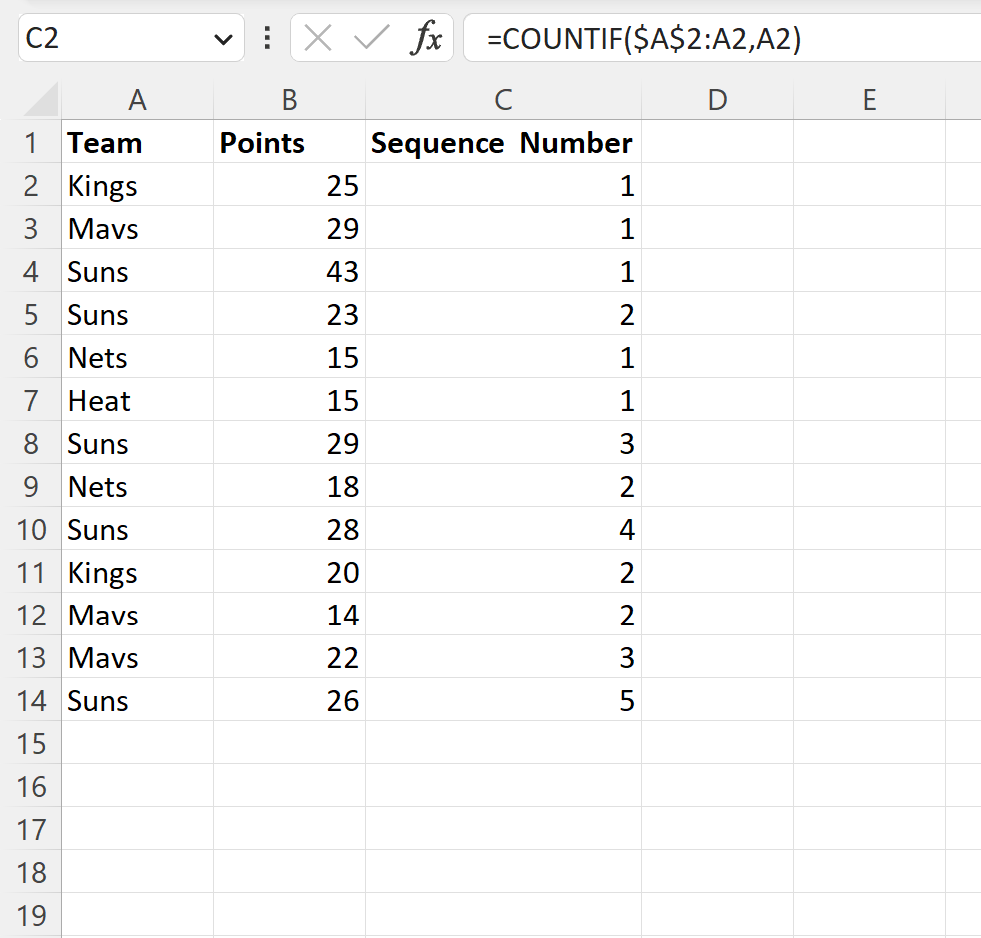Select column E header
981x938 pixels.
[869, 100]
